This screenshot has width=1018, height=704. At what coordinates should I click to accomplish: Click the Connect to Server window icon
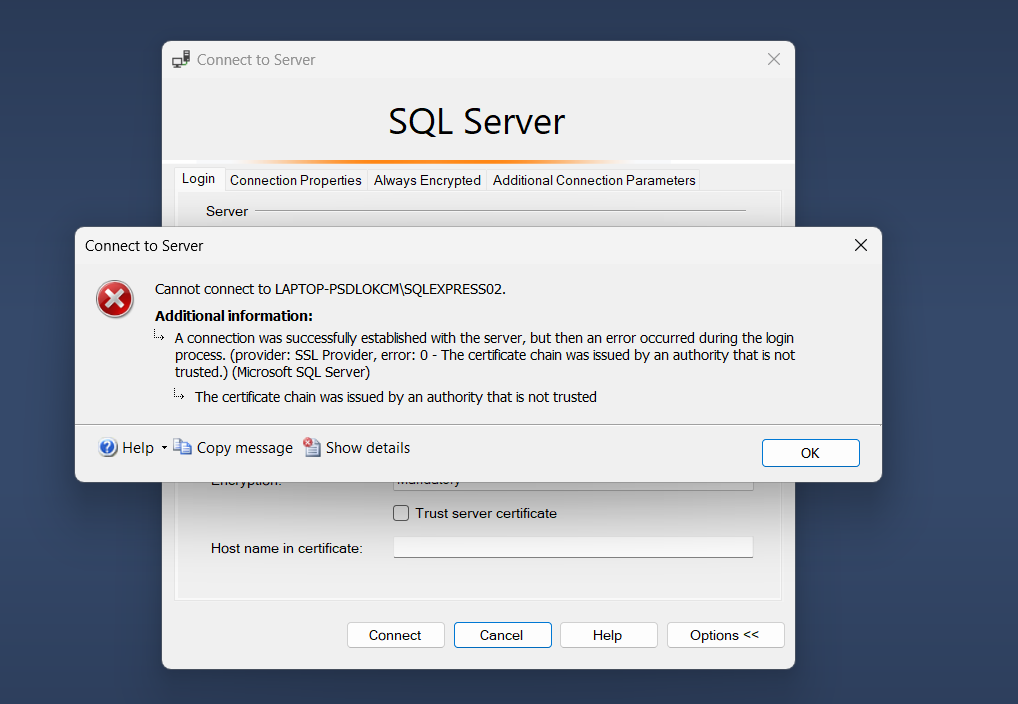point(181,60)
